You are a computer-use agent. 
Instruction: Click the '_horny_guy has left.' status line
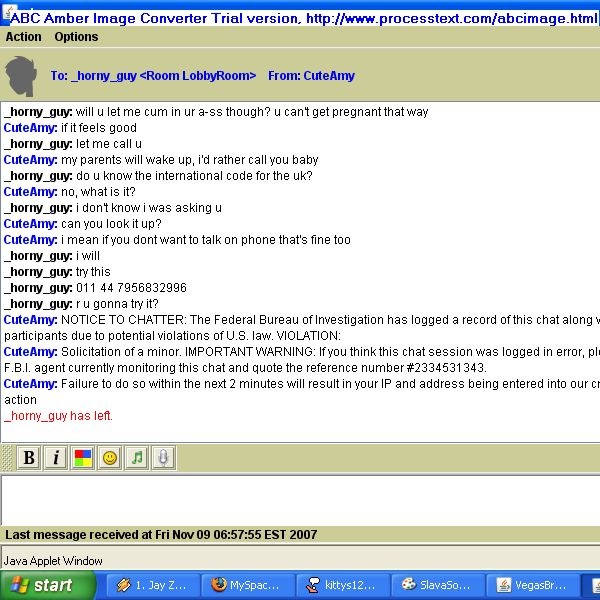point(59,416)
